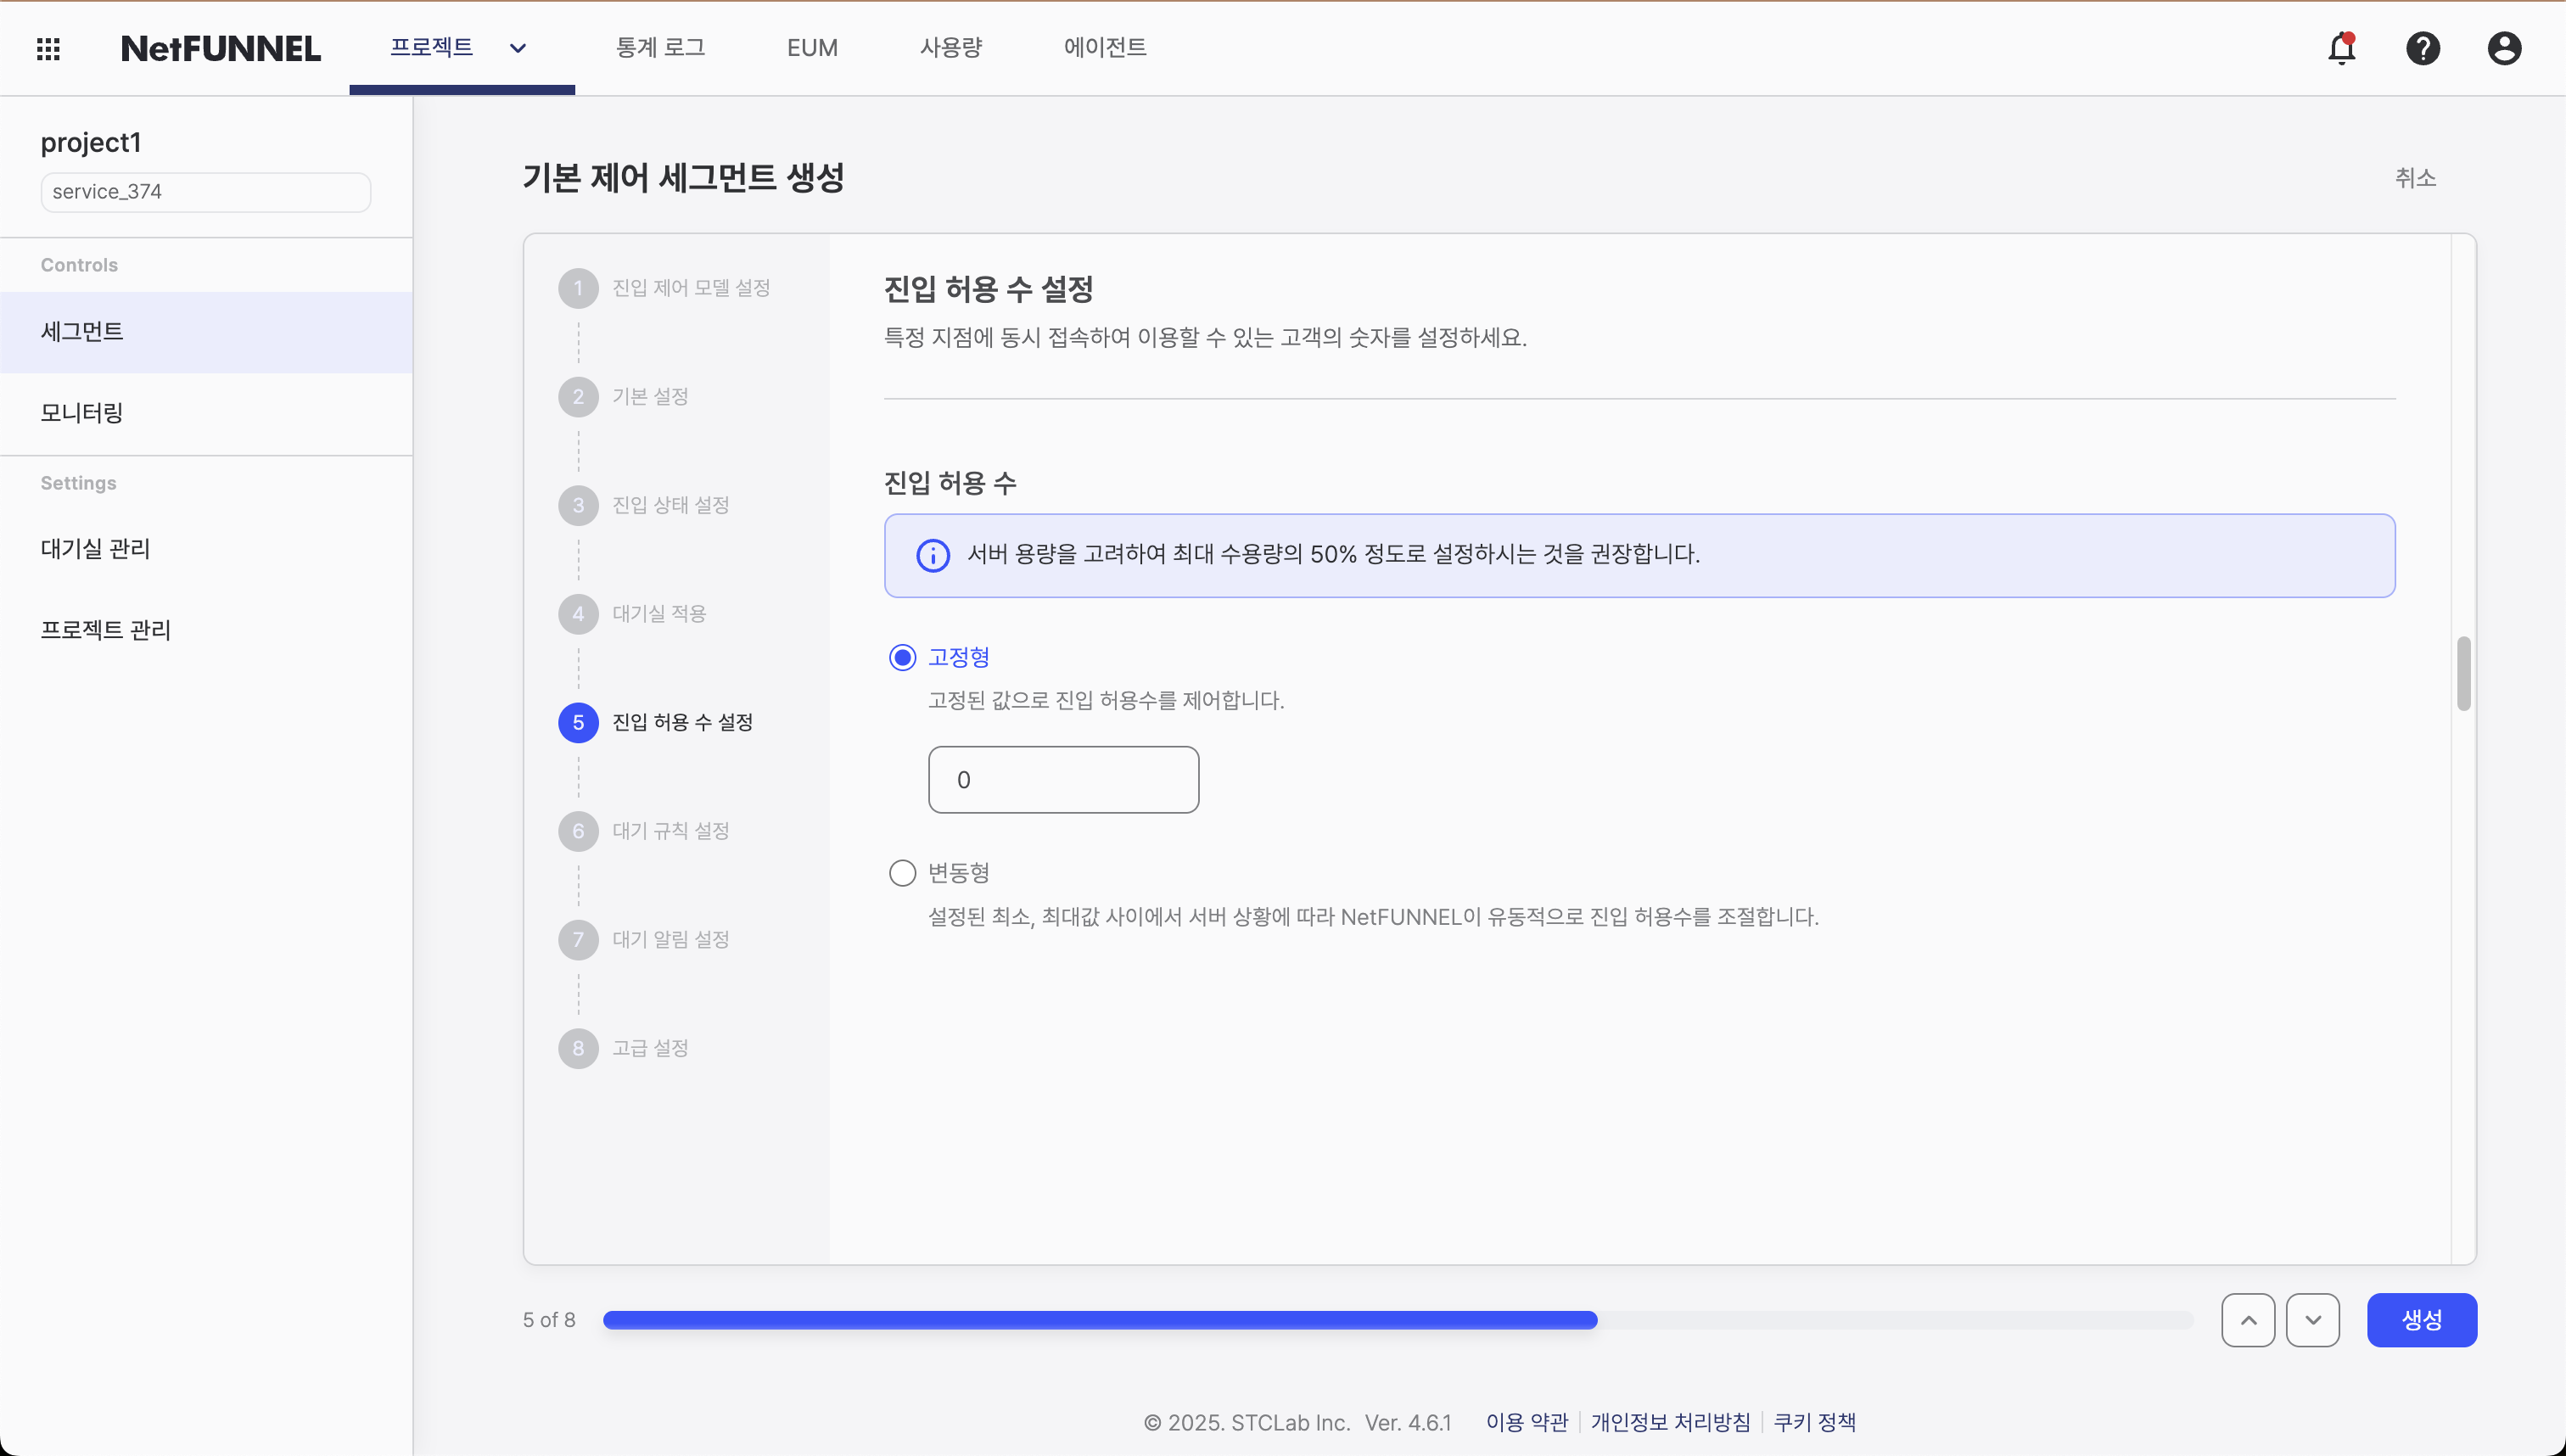The width and height of the screenshot is (2566, 1456).
Task: Open the notifications bell
Action: (x=2342, y=47)
